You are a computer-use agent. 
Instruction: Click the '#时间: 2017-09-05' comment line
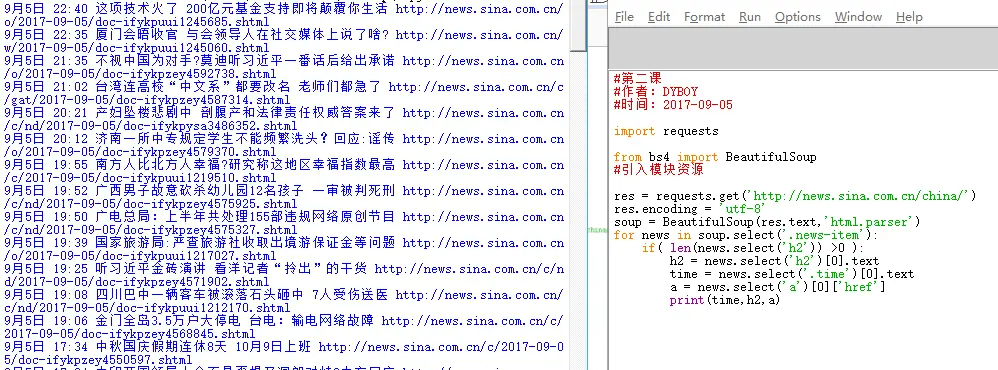tap(673, 104)
